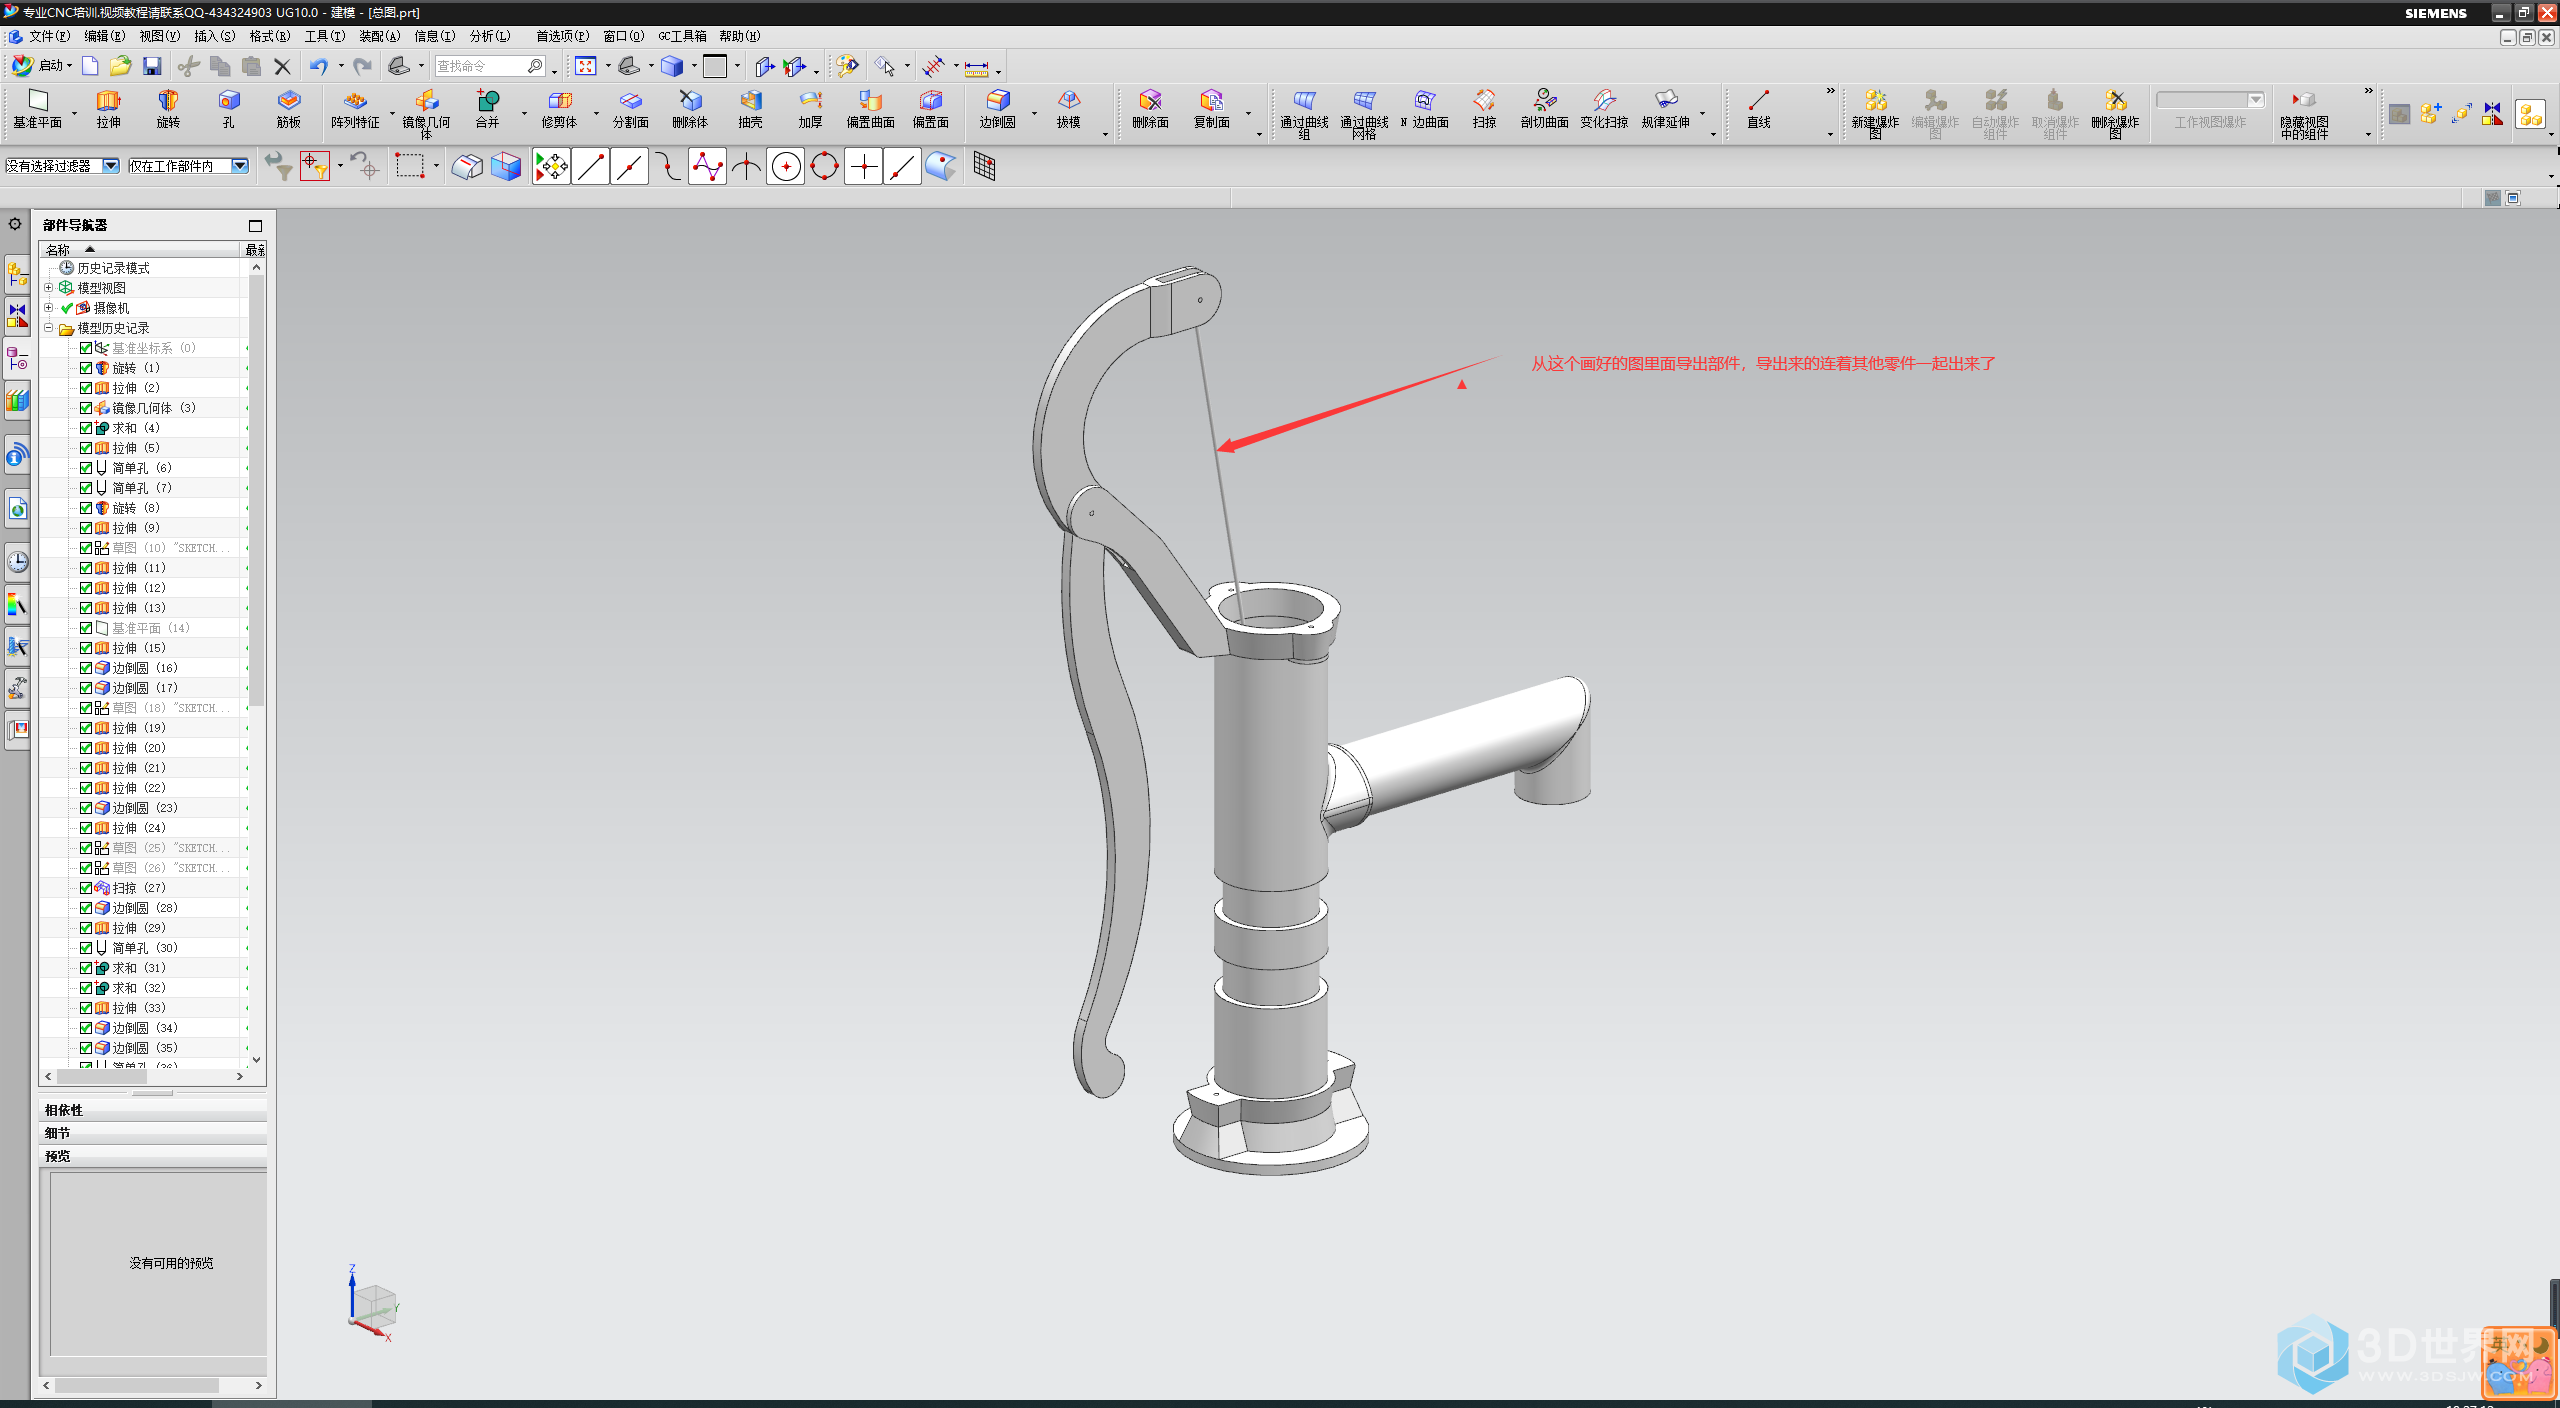This screenshot has width=2560, height=1408.
Task: Open the 编辑(E) menu
Action: pyautogui.click(x=104, y=36)
